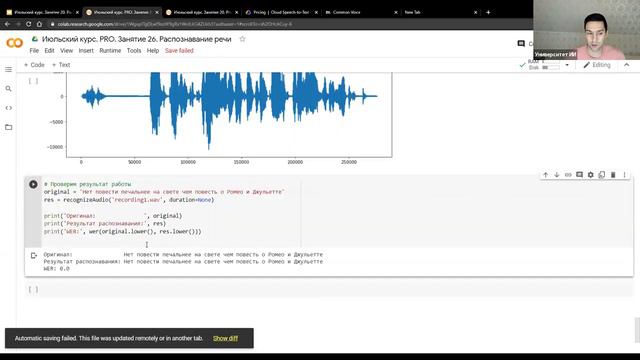Viewport: 640px width, 360px height.
Task: Move the selected cell down
Action: pyautogui.click(x=557, y=175)
